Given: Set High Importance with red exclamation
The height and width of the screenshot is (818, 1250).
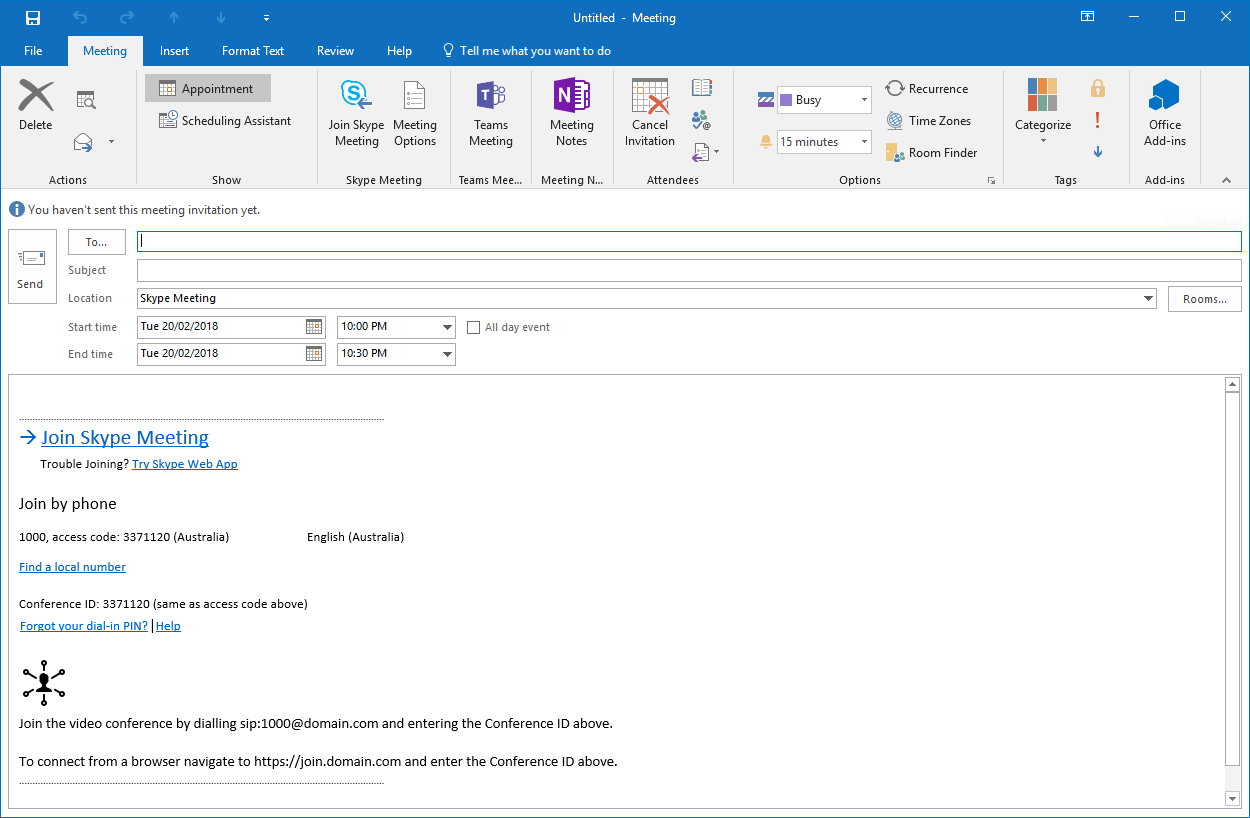Looking at the screenshot, I should [1098, 120].
